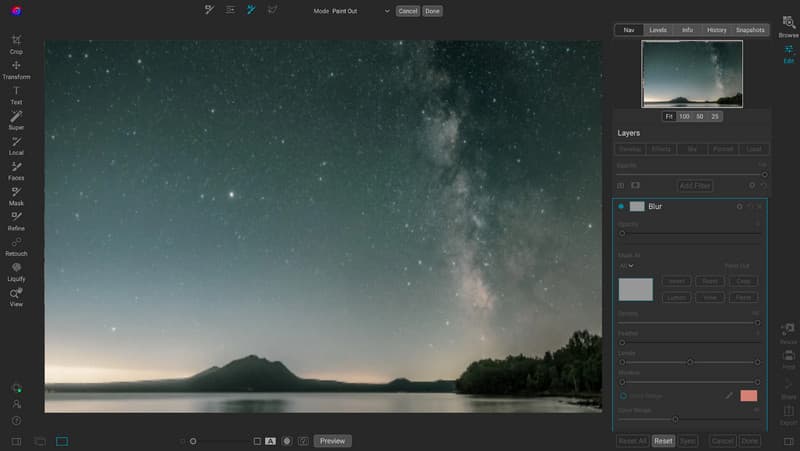Image resolution: width=800 pixels, height=451 pixels.
Task: Click the eyedropper next to Color Range
Action: [729, 395]
